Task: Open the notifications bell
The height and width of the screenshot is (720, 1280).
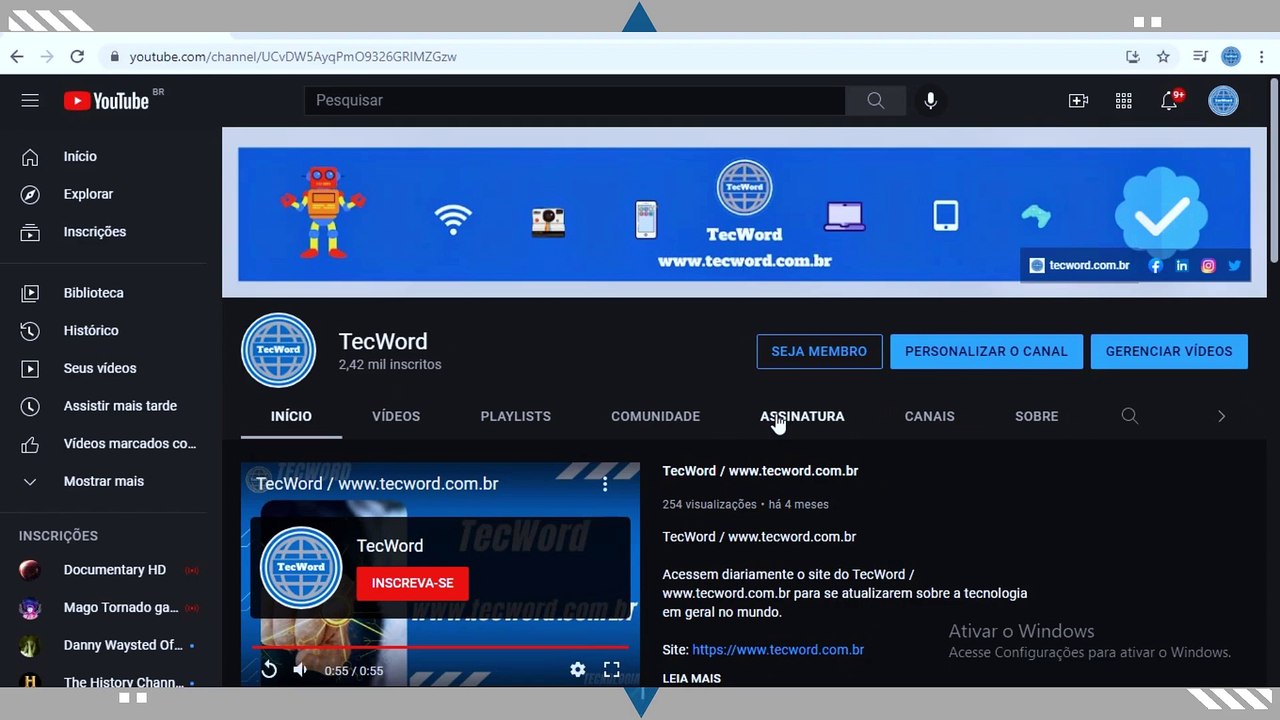Action: 1169,100
